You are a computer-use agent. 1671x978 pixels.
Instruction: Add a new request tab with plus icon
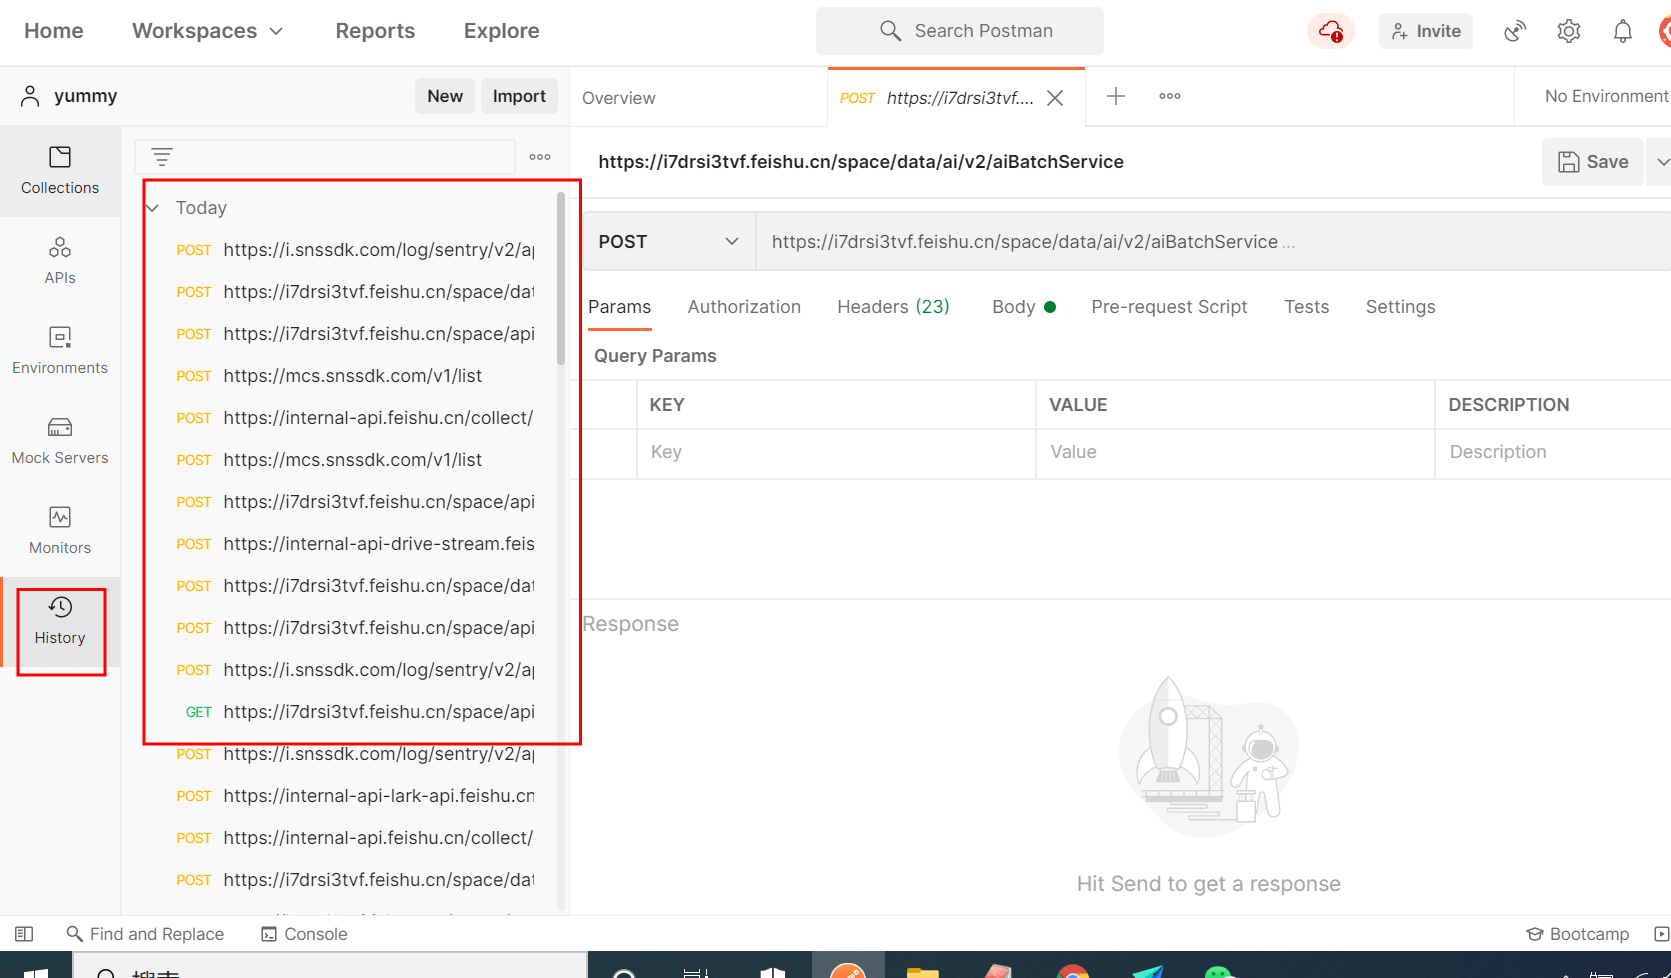coord(1116,96)
